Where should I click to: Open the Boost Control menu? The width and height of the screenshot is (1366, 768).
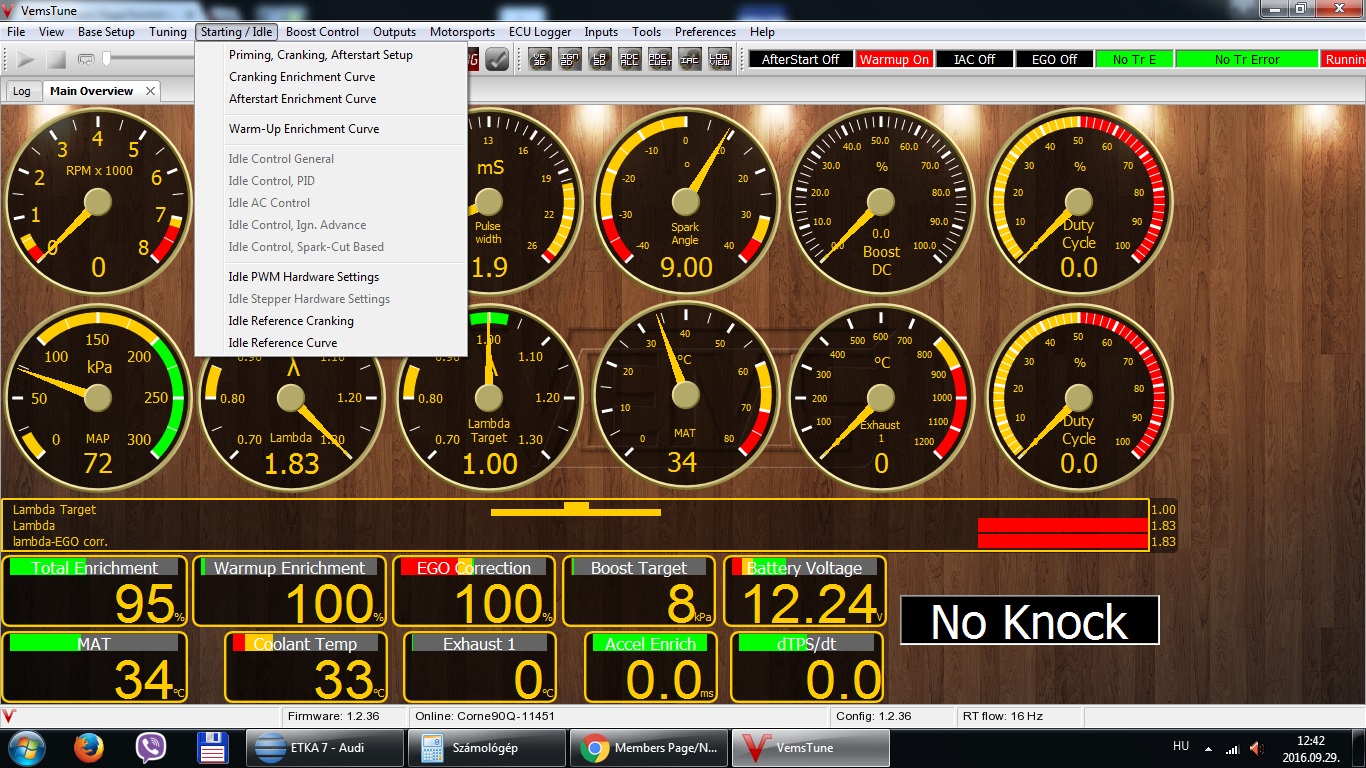click(x=322, y=32)
